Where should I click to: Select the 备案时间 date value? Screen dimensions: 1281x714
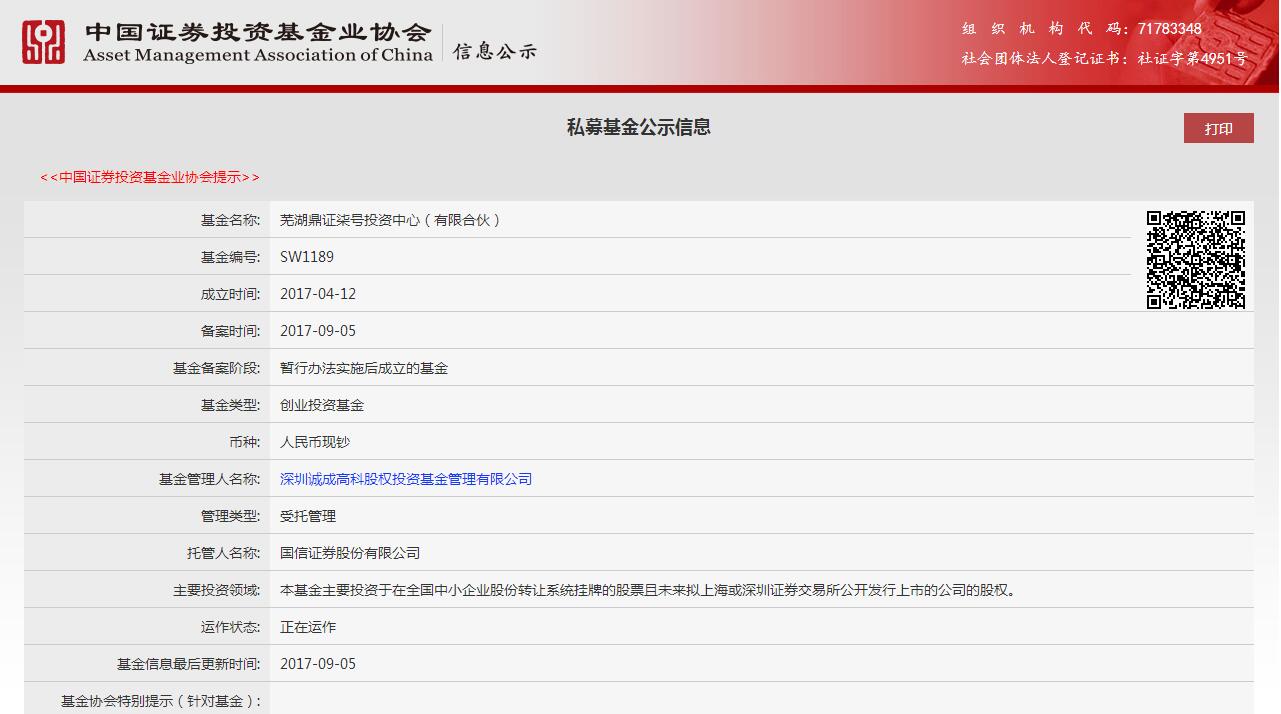pyautogui.click(x=318, y=331)
